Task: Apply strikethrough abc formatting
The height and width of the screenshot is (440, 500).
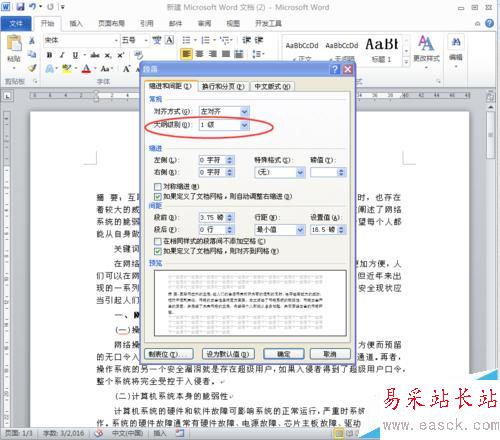Action: pyautogui.click(x=95, y=55)
